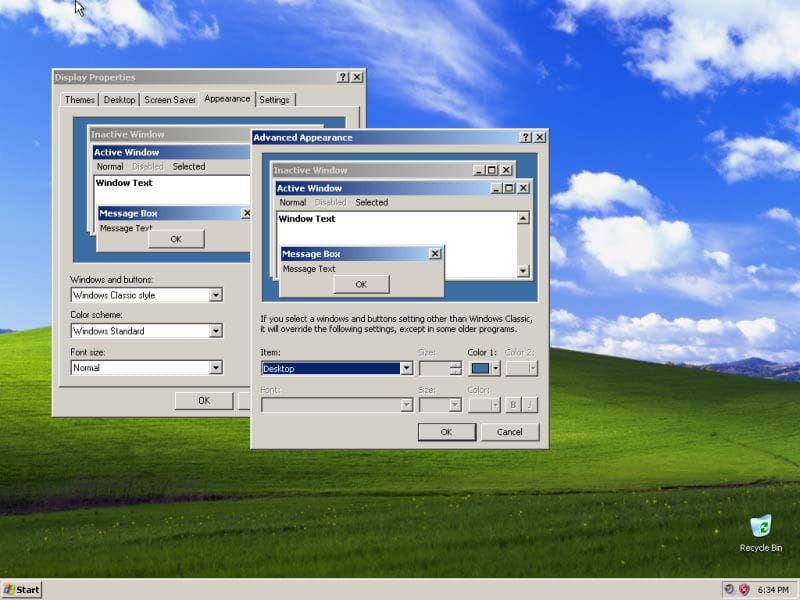The height and width of the screenshot is (600, 800).
Task: Switch to the Themes tab
Action: [x=80, y=100]
